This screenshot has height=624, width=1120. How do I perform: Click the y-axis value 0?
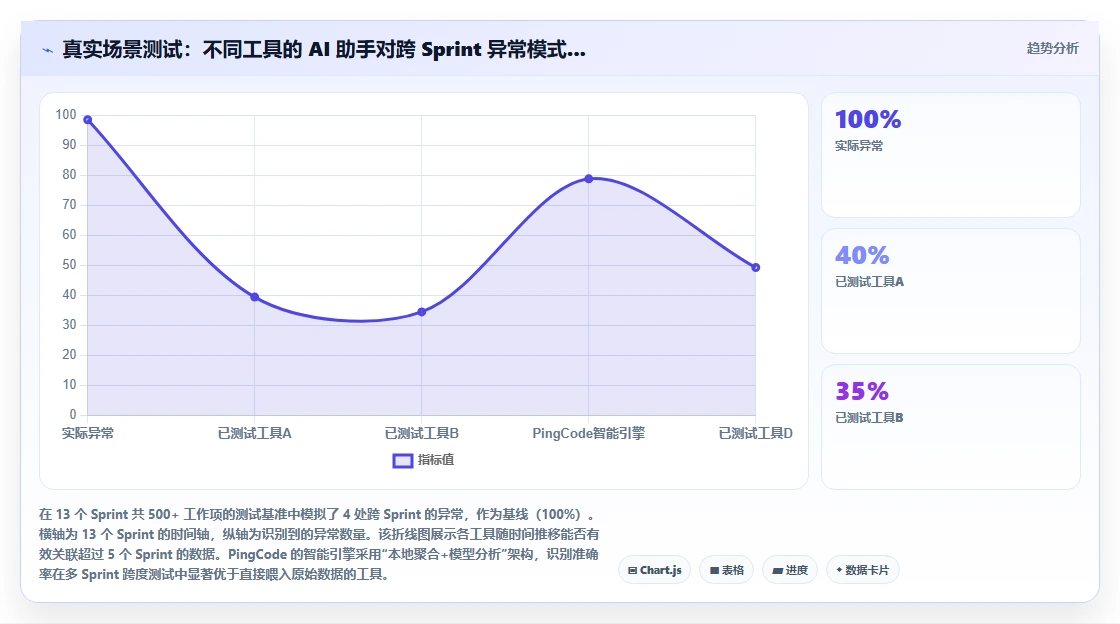tap(73, 414)
